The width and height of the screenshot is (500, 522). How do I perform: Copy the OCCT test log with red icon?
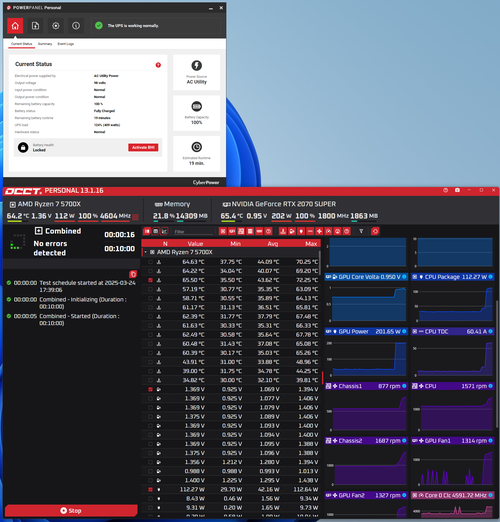coord(133,274)
